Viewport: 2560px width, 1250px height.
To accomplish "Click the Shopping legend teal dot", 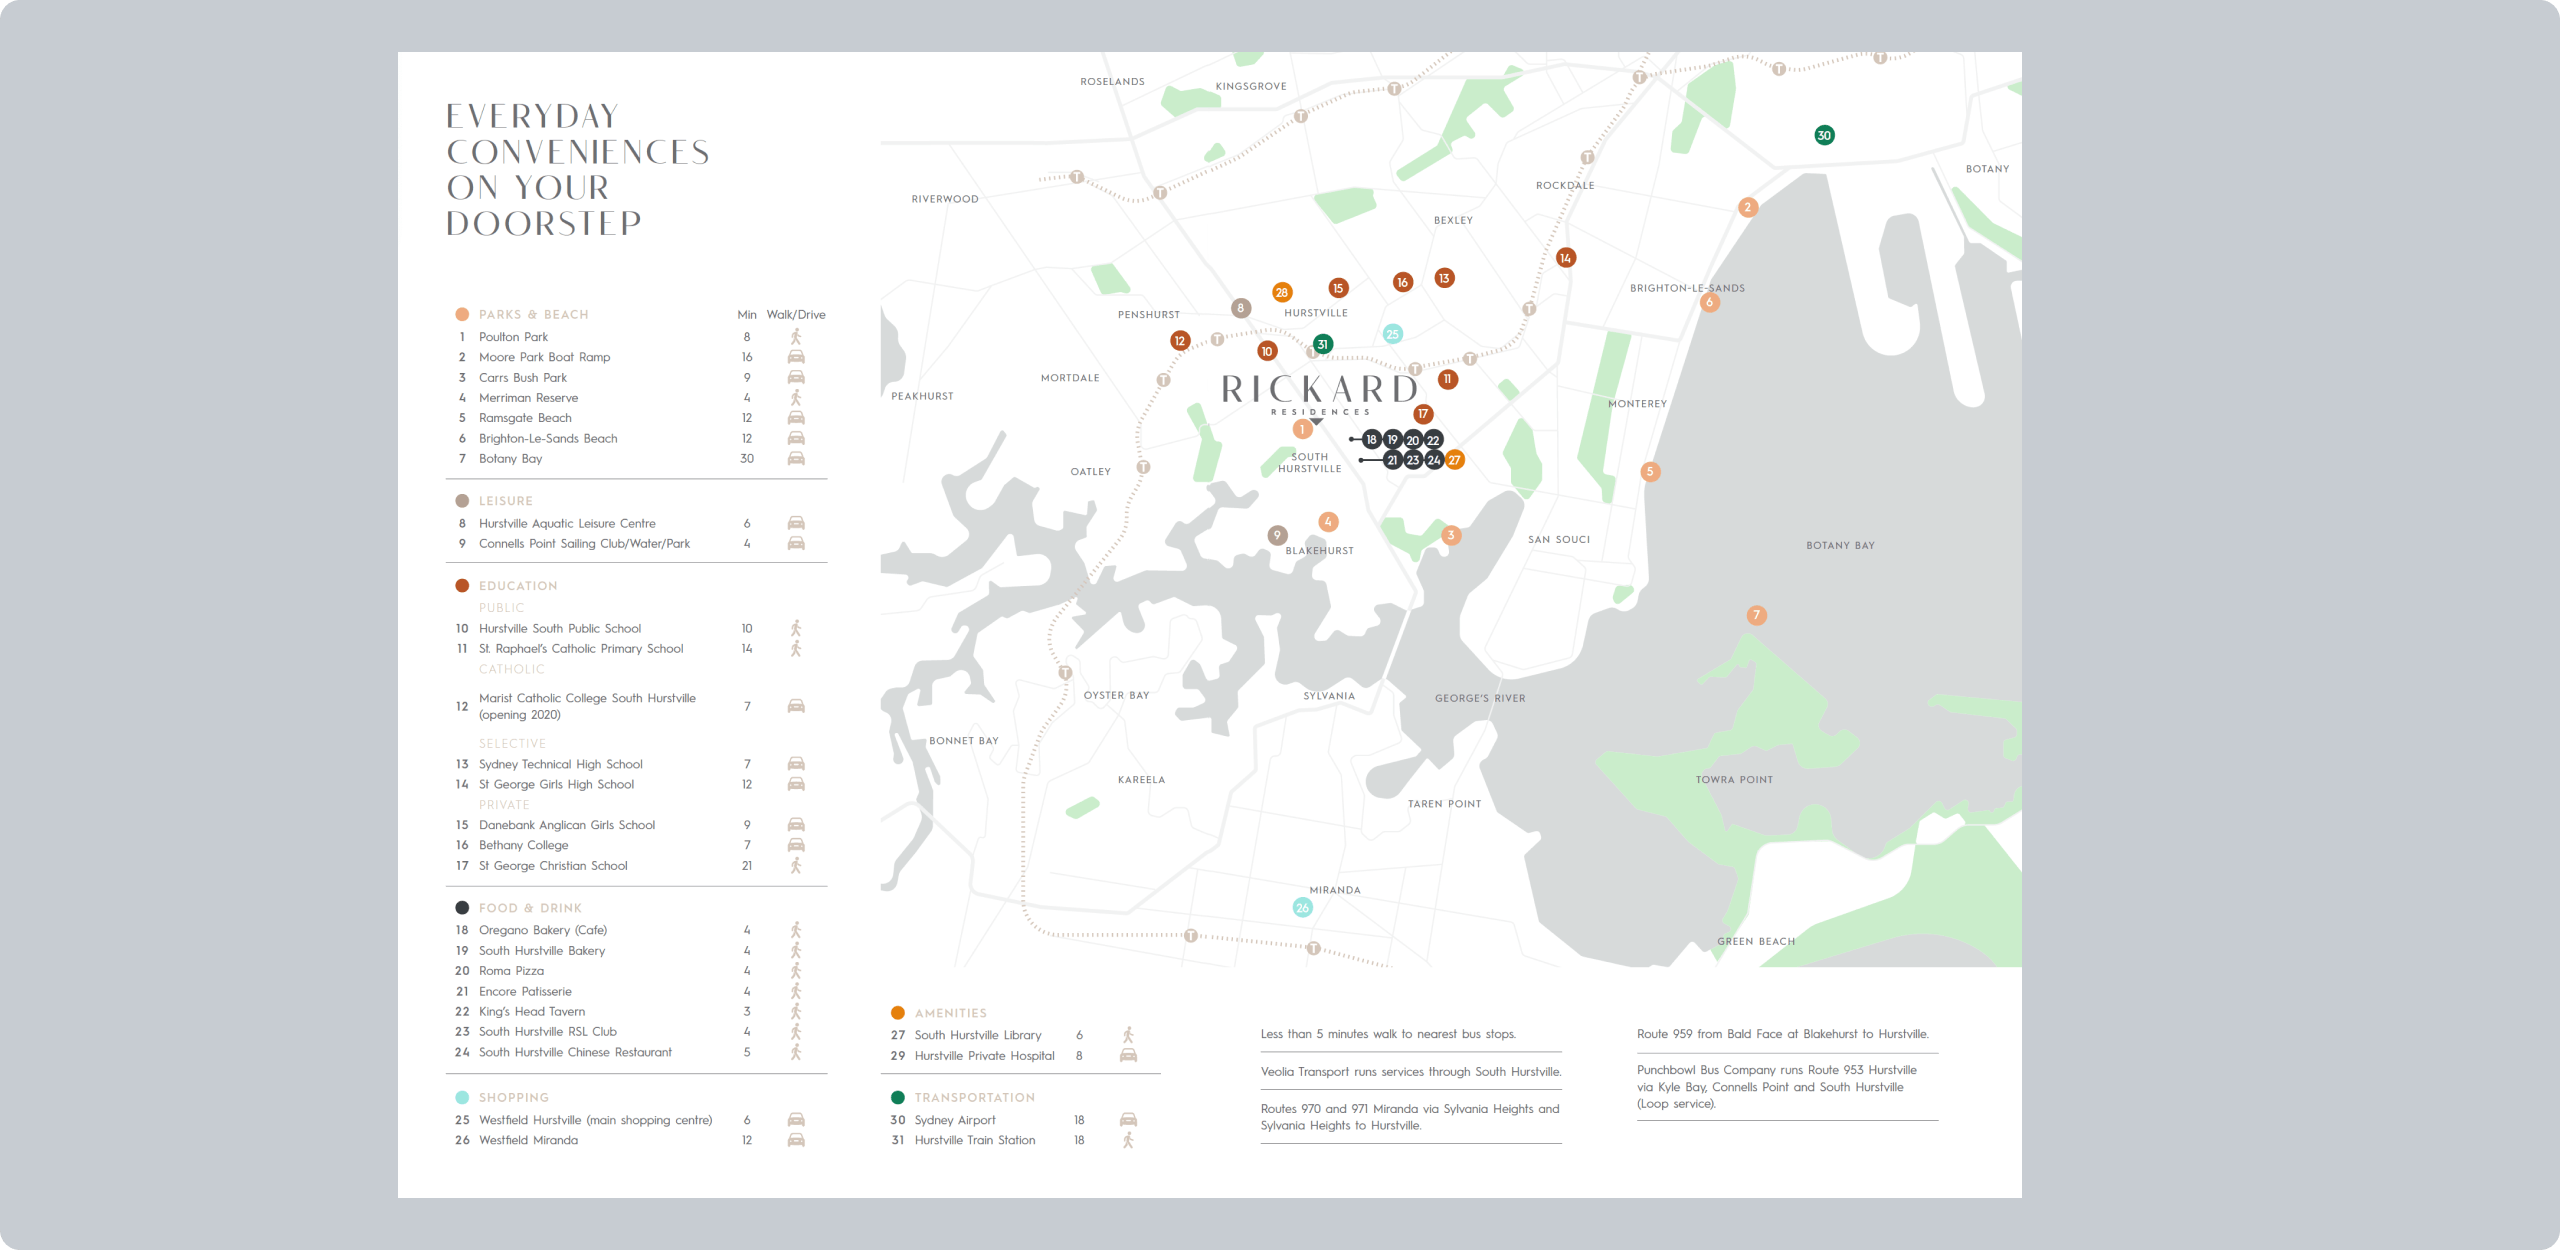I will coord(462,1097).
